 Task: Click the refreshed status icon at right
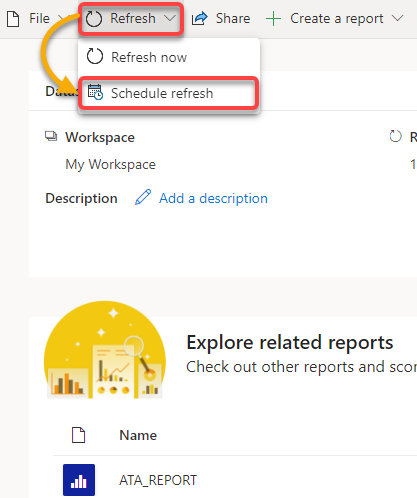coord(396,136)
